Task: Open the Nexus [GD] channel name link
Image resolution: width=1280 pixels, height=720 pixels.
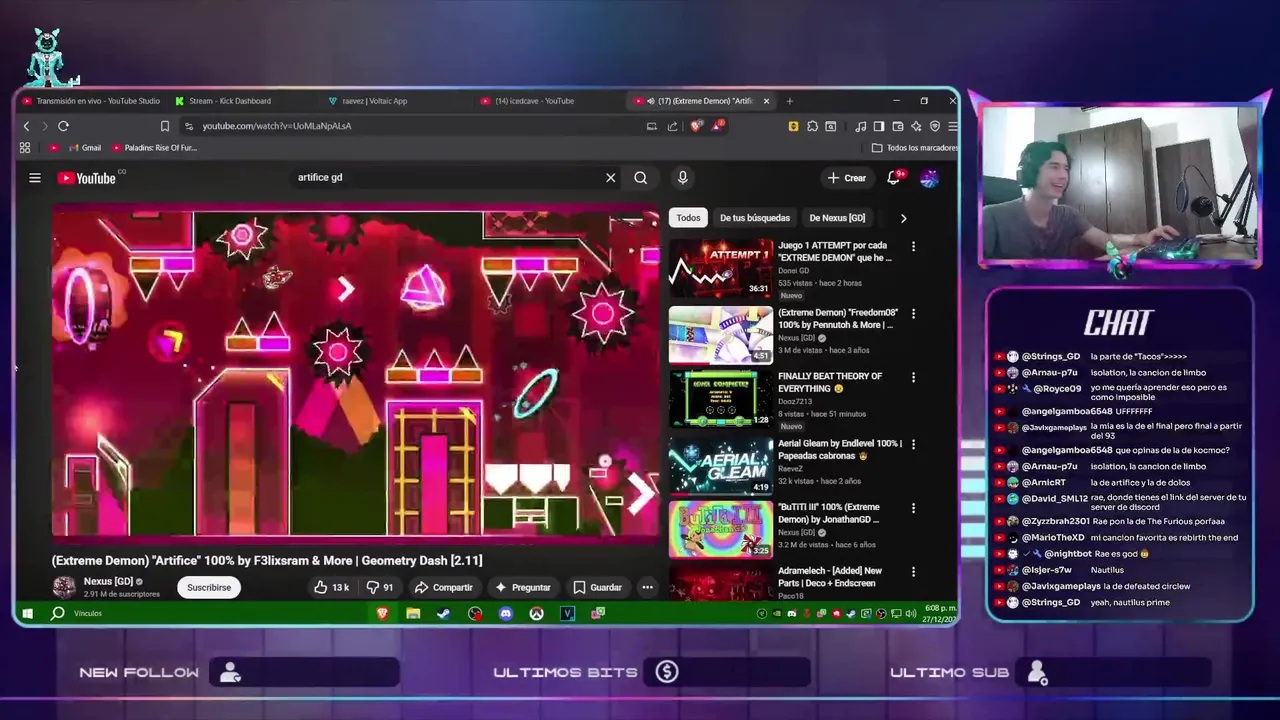Action: click(108, 581)
